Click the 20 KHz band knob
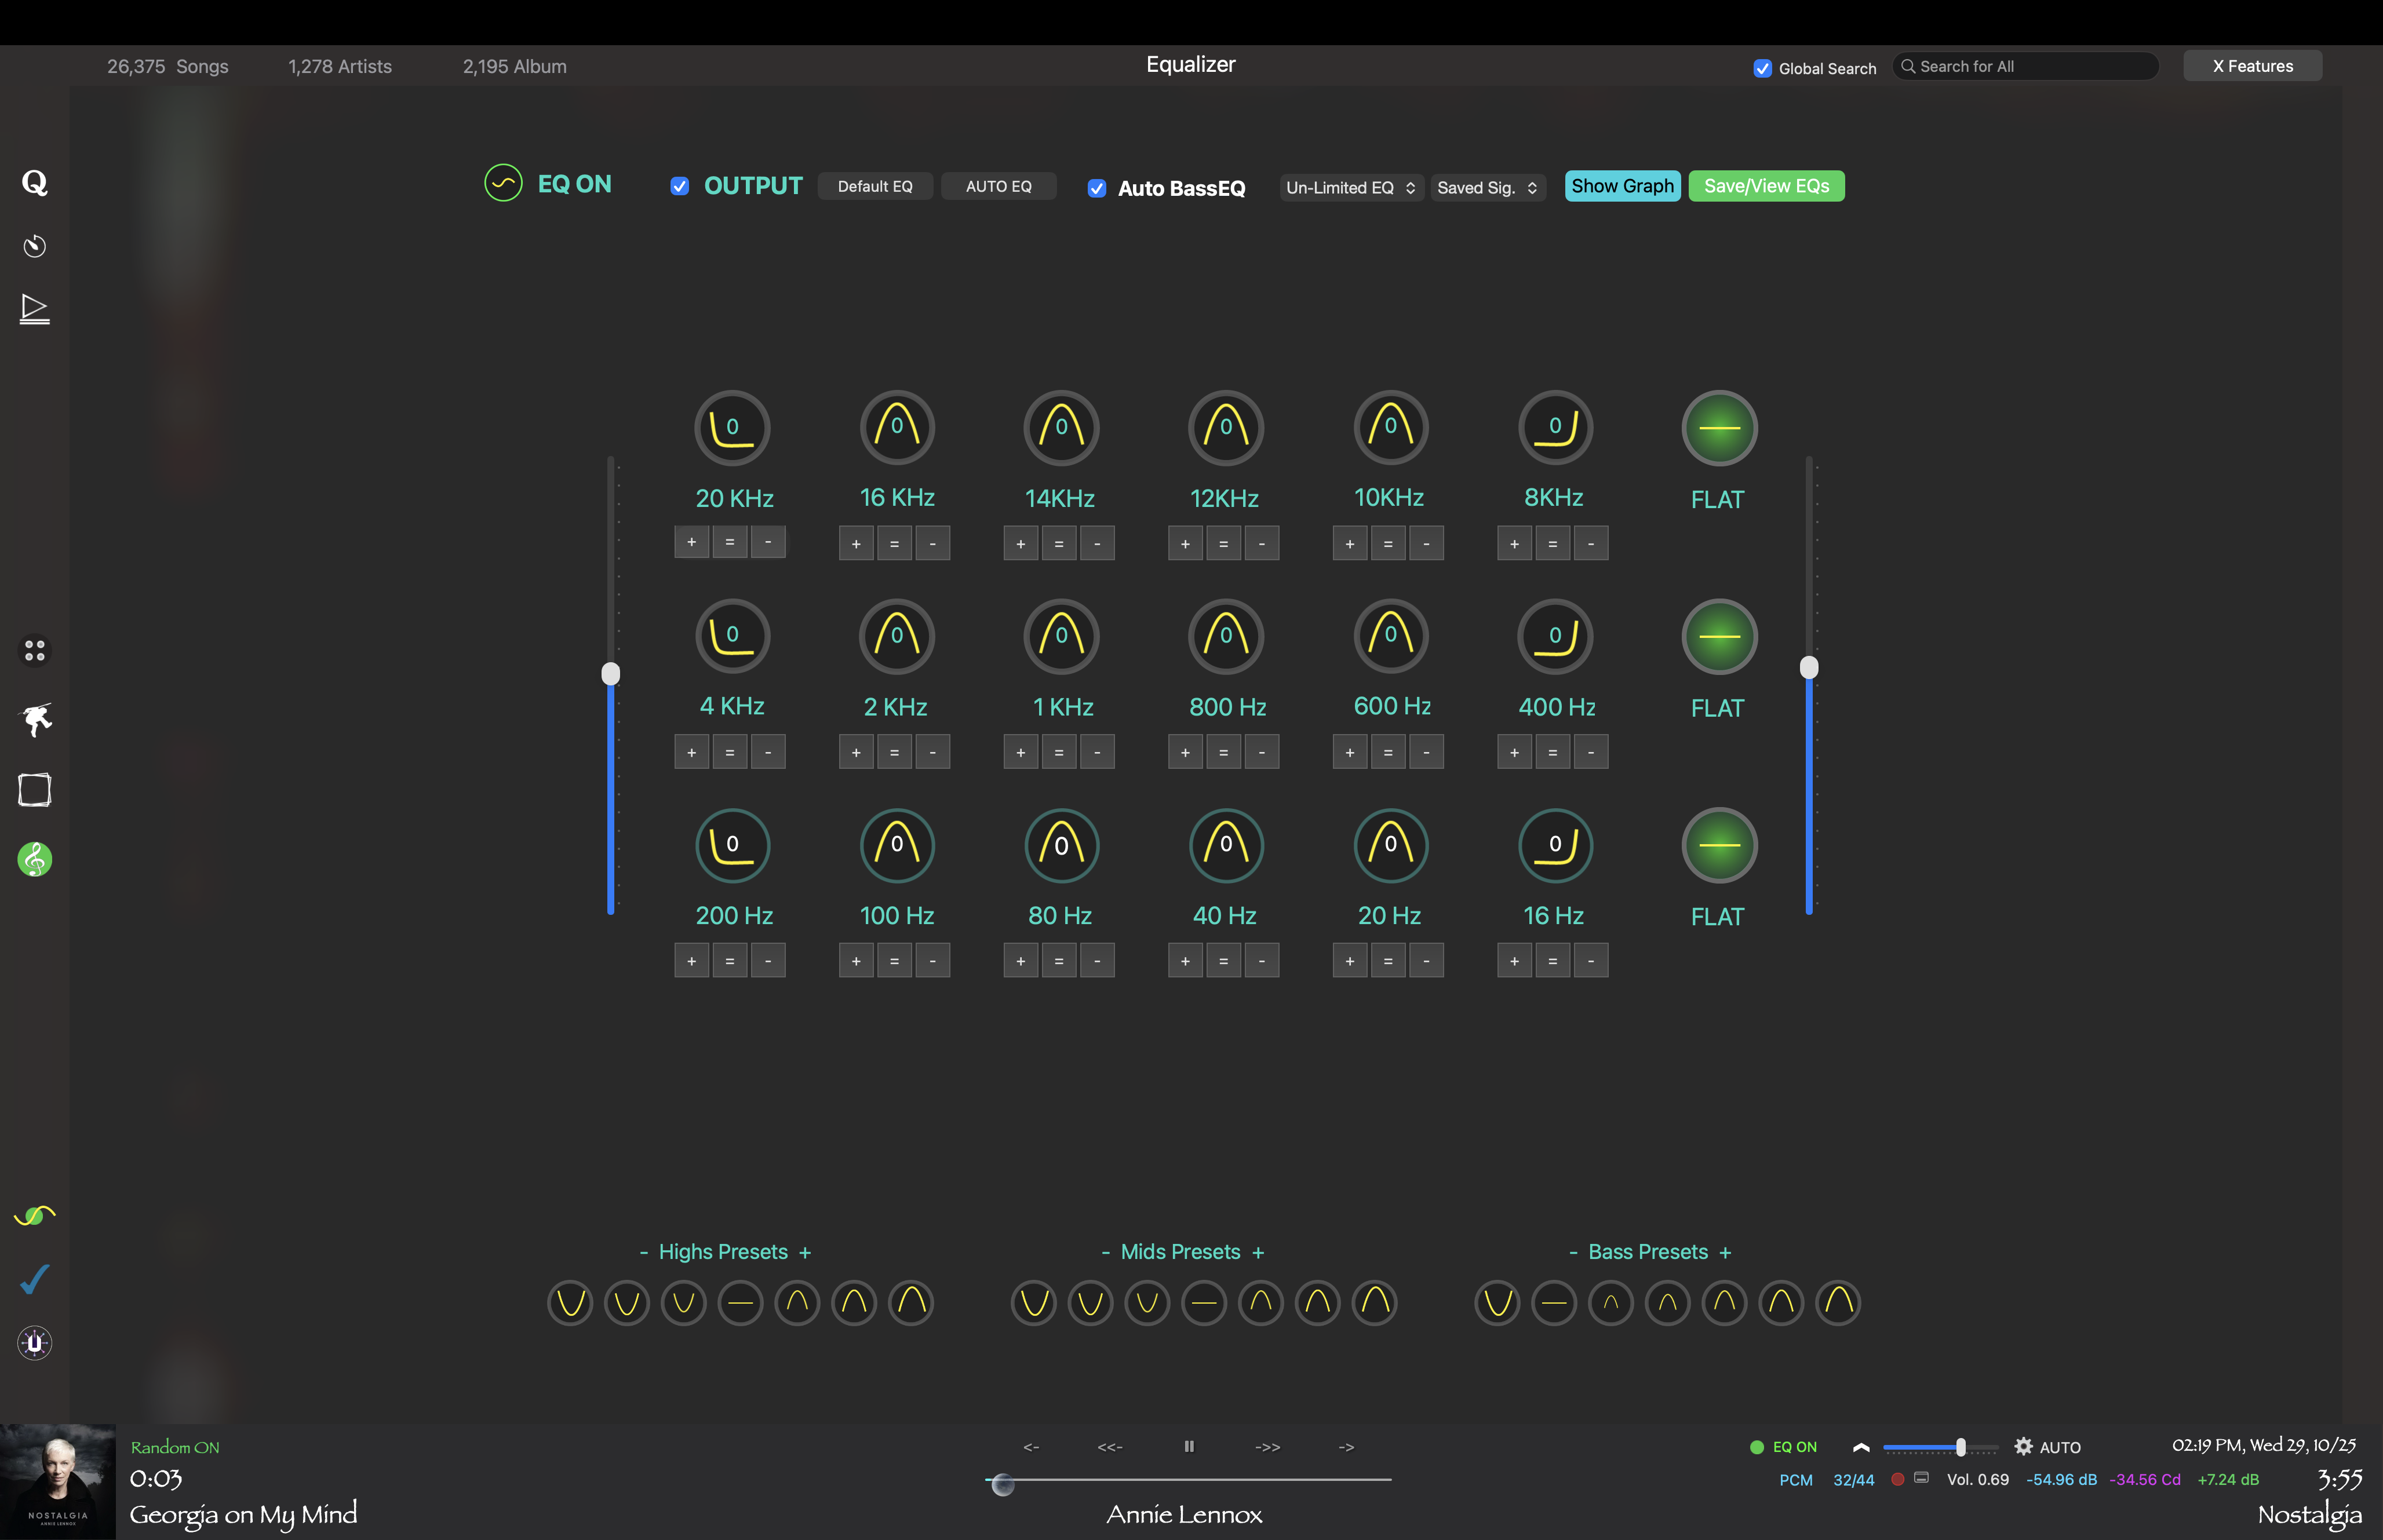The height and width of the screenshot is (1540, 2383). (x=732, y=427)
